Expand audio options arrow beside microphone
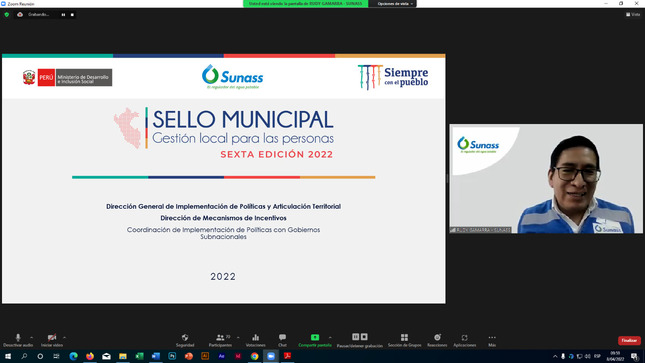The width and height of the screenshot is (645, 363). 32,337
